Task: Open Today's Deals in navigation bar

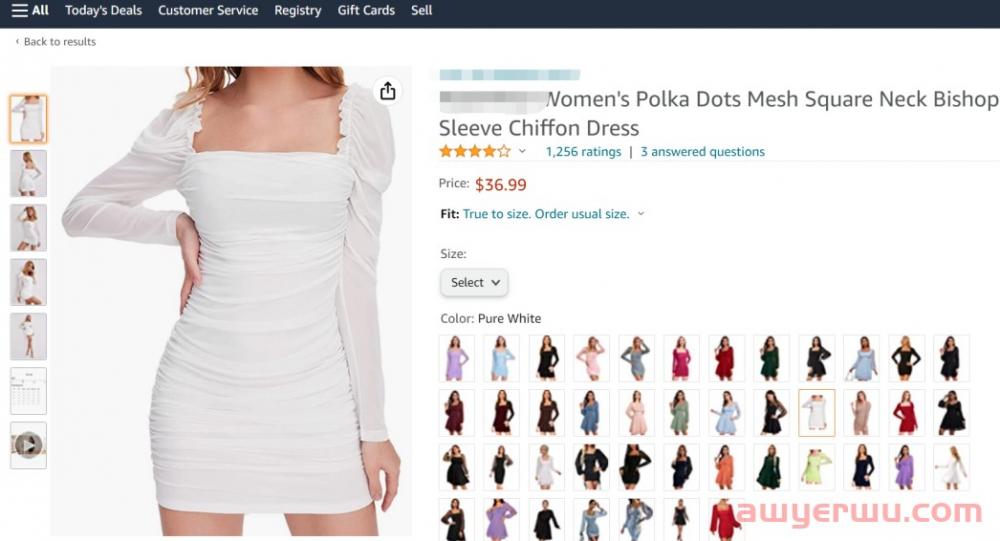Action: pyautogui.click(x=103, y=10)
